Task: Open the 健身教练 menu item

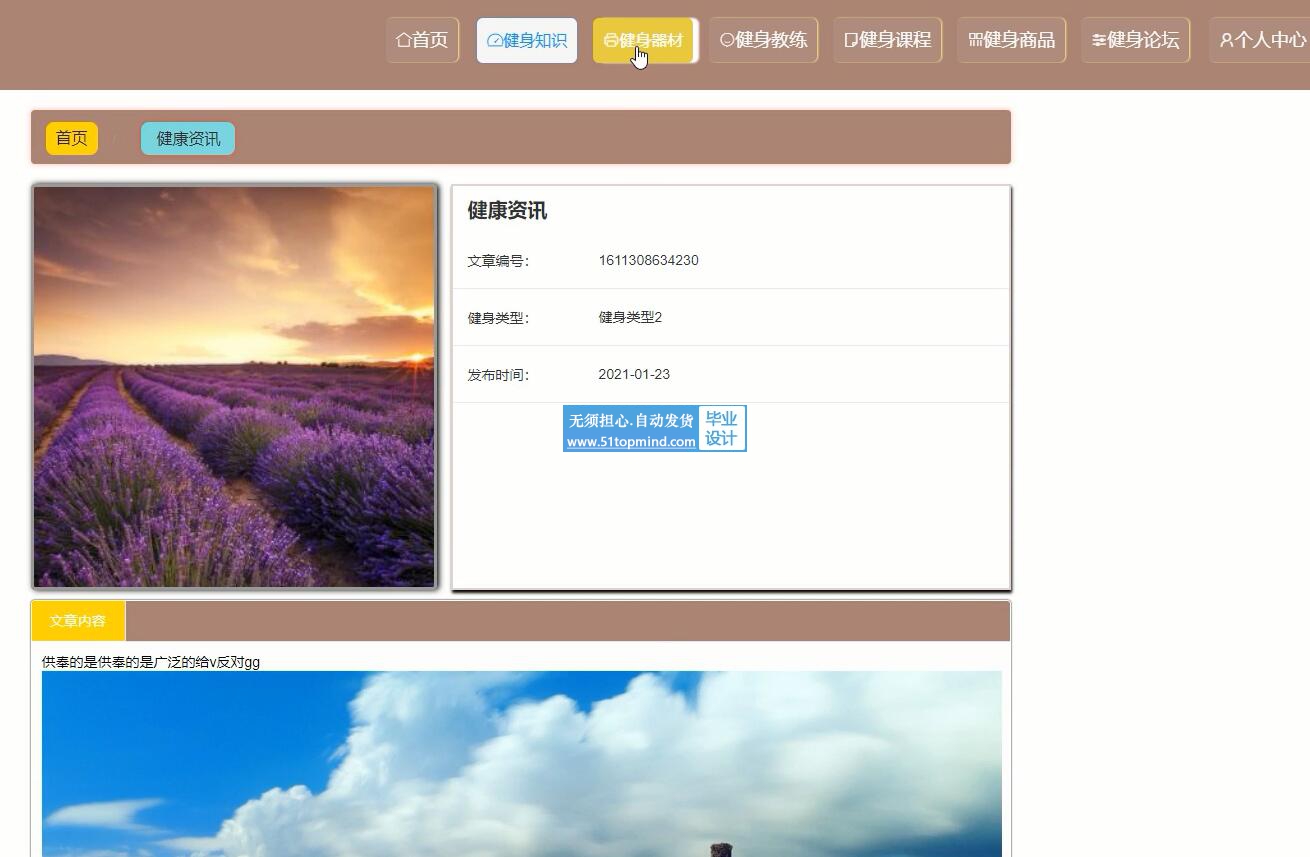Action: 764,40
